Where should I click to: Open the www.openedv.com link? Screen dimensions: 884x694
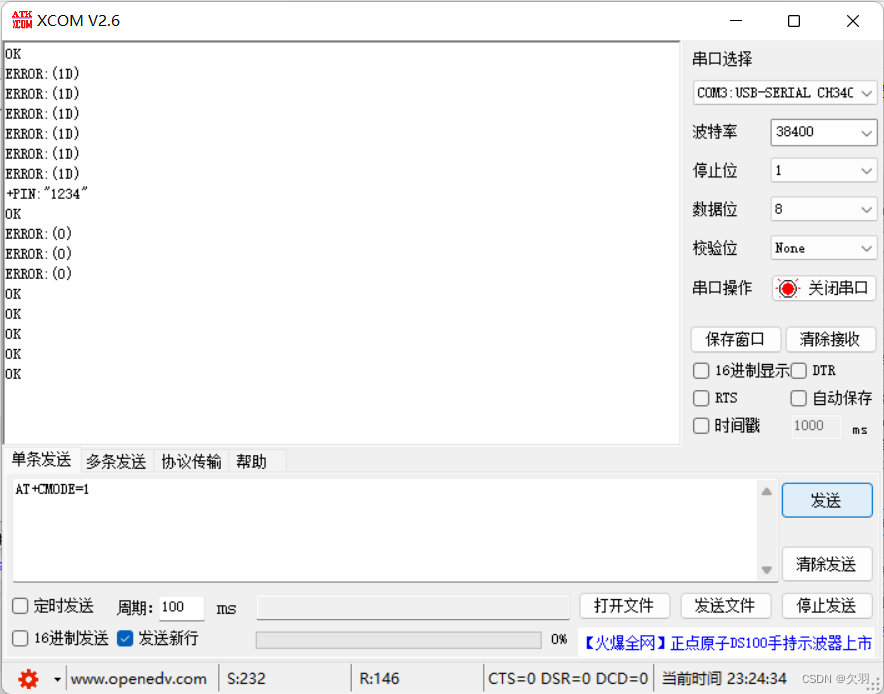pos(140,678)
